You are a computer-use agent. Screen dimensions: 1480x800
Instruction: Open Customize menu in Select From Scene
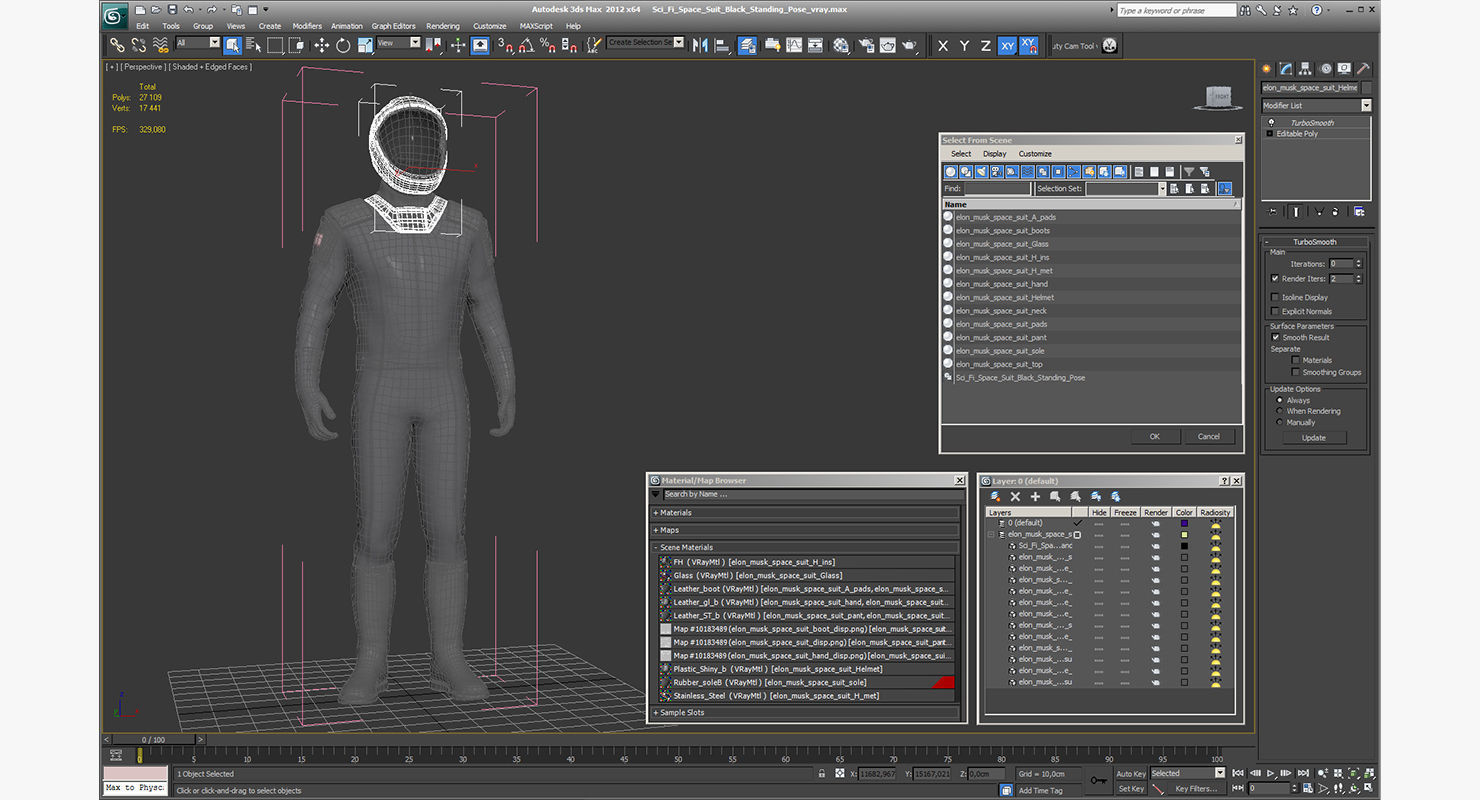point(1035,154)
